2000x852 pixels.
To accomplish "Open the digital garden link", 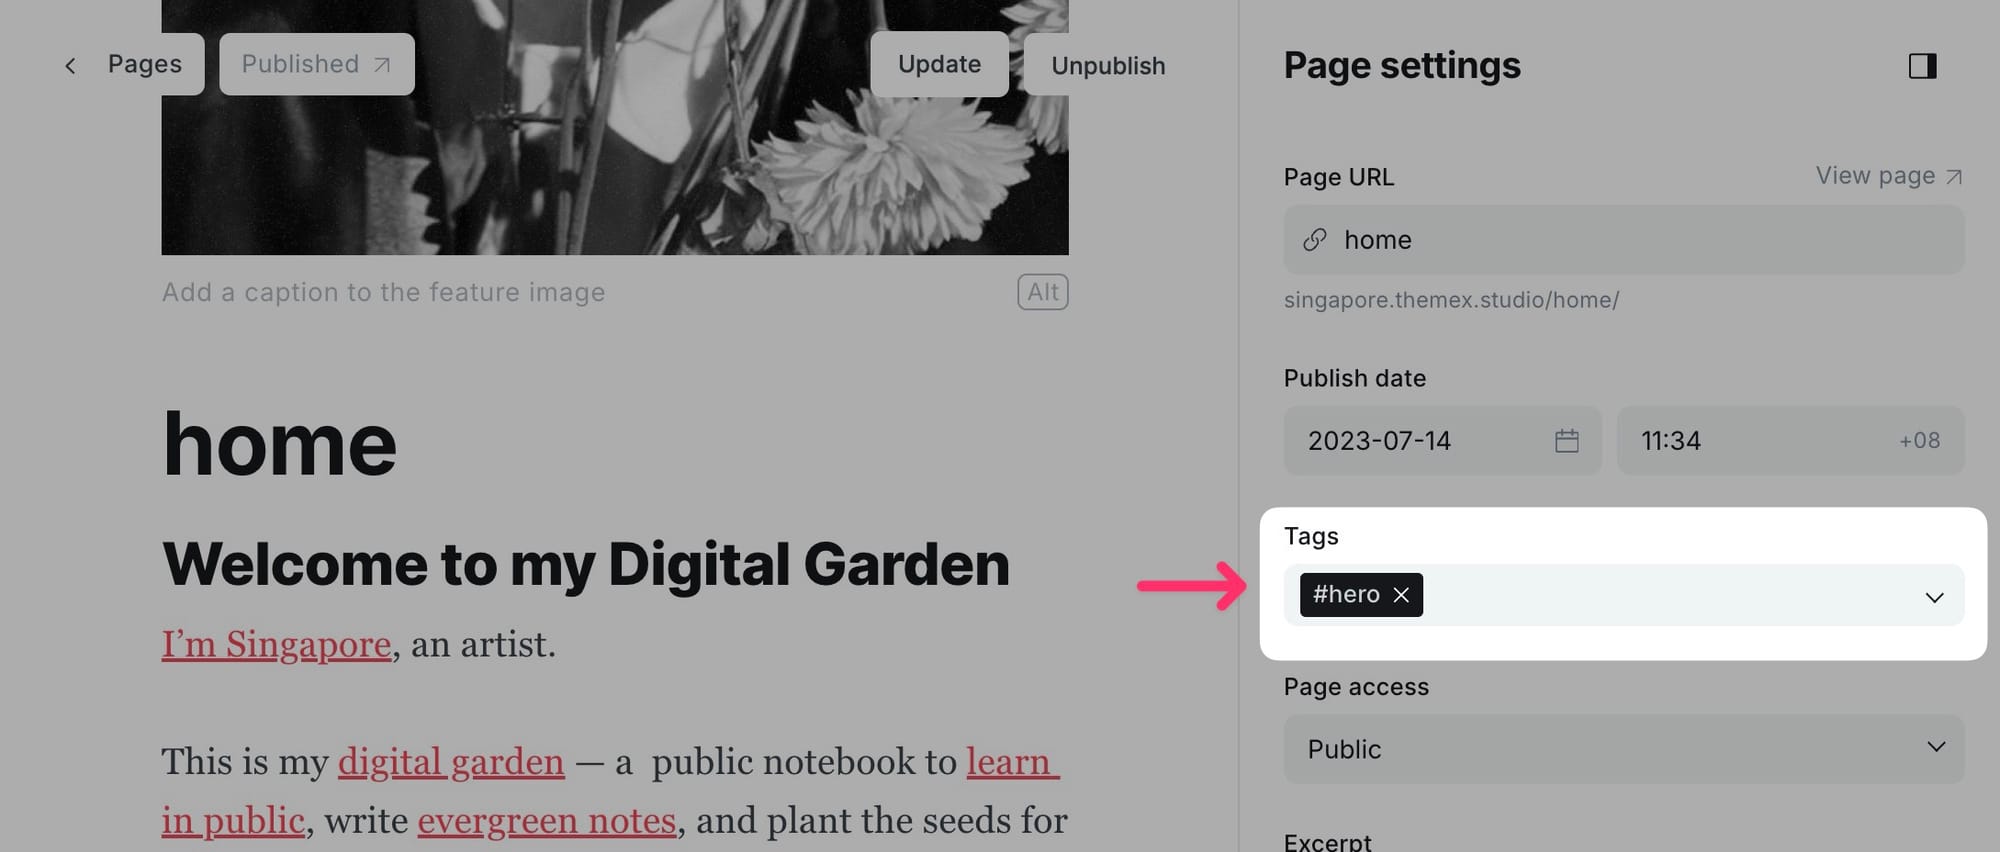I will [x=451, y=762].
